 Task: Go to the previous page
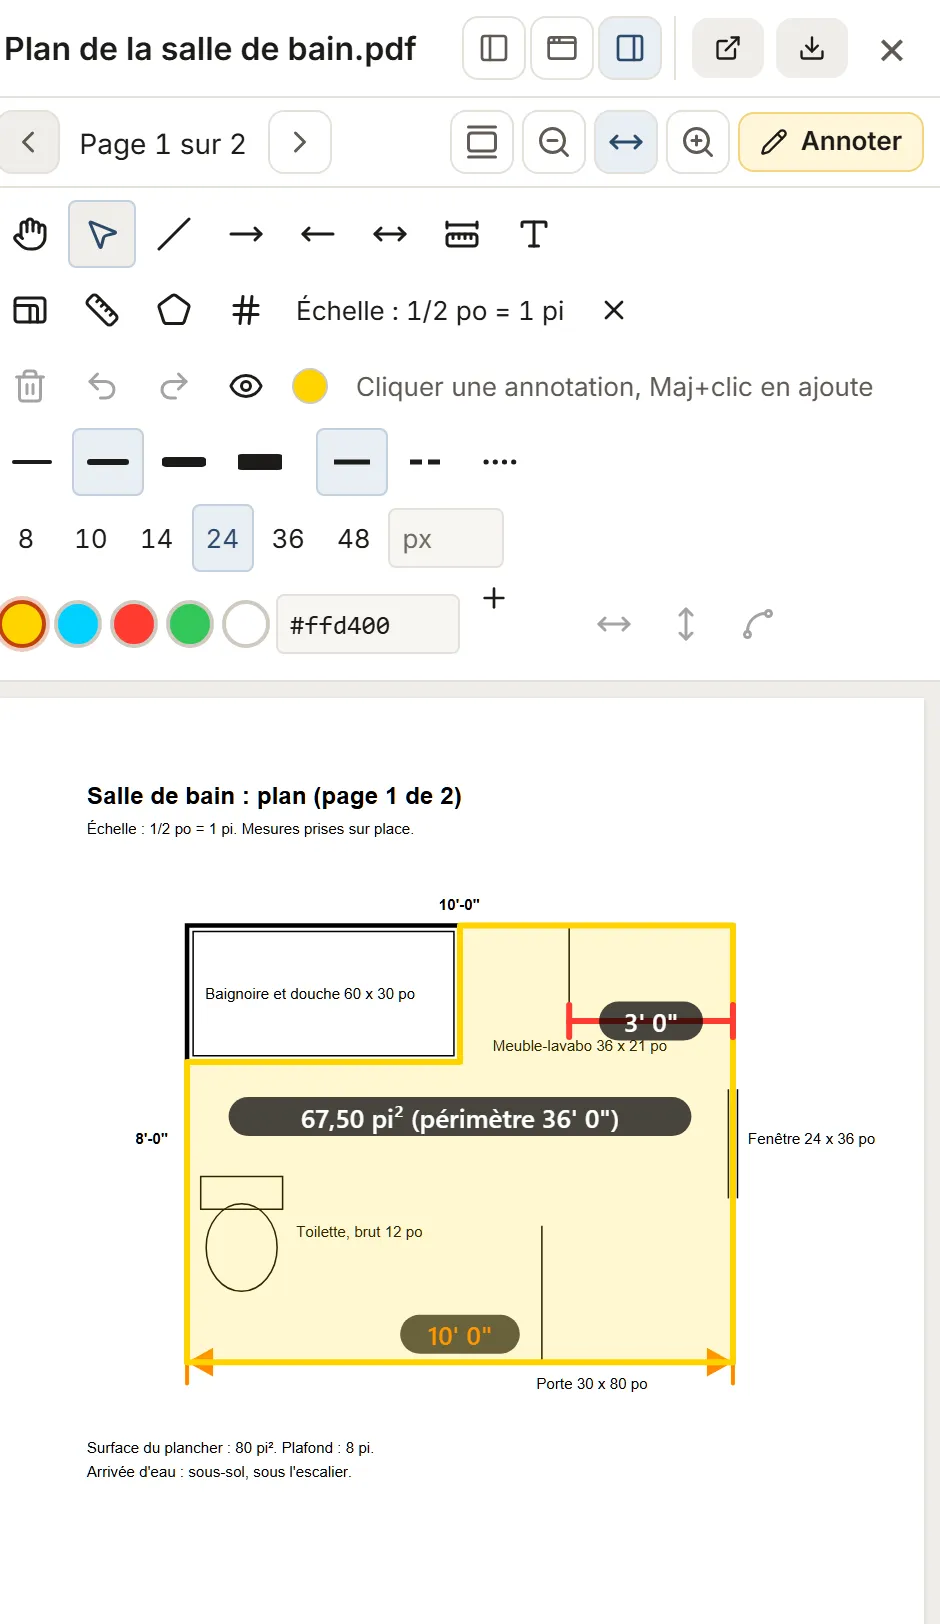(x=29, y=142)
